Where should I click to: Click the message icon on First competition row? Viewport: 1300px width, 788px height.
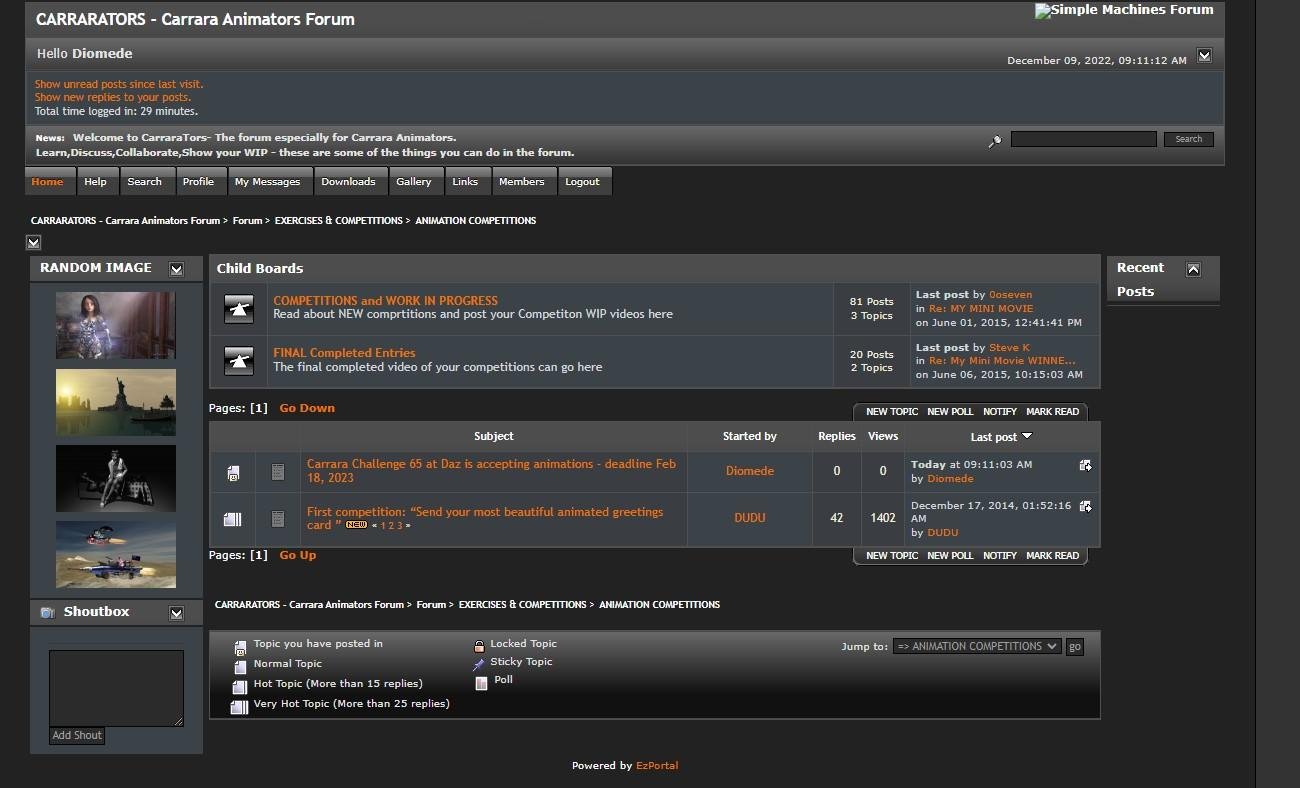(278, 519)
